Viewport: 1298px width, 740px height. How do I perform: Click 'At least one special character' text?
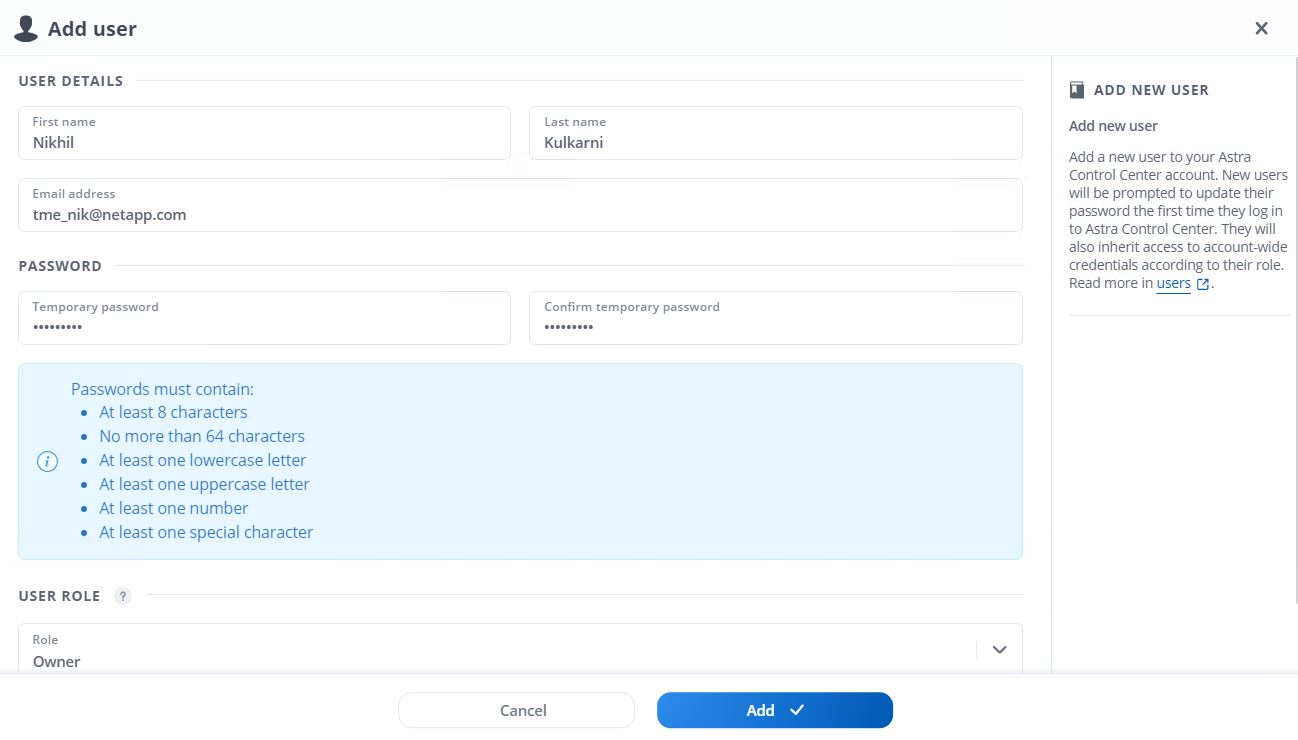(x=206, y=532)
